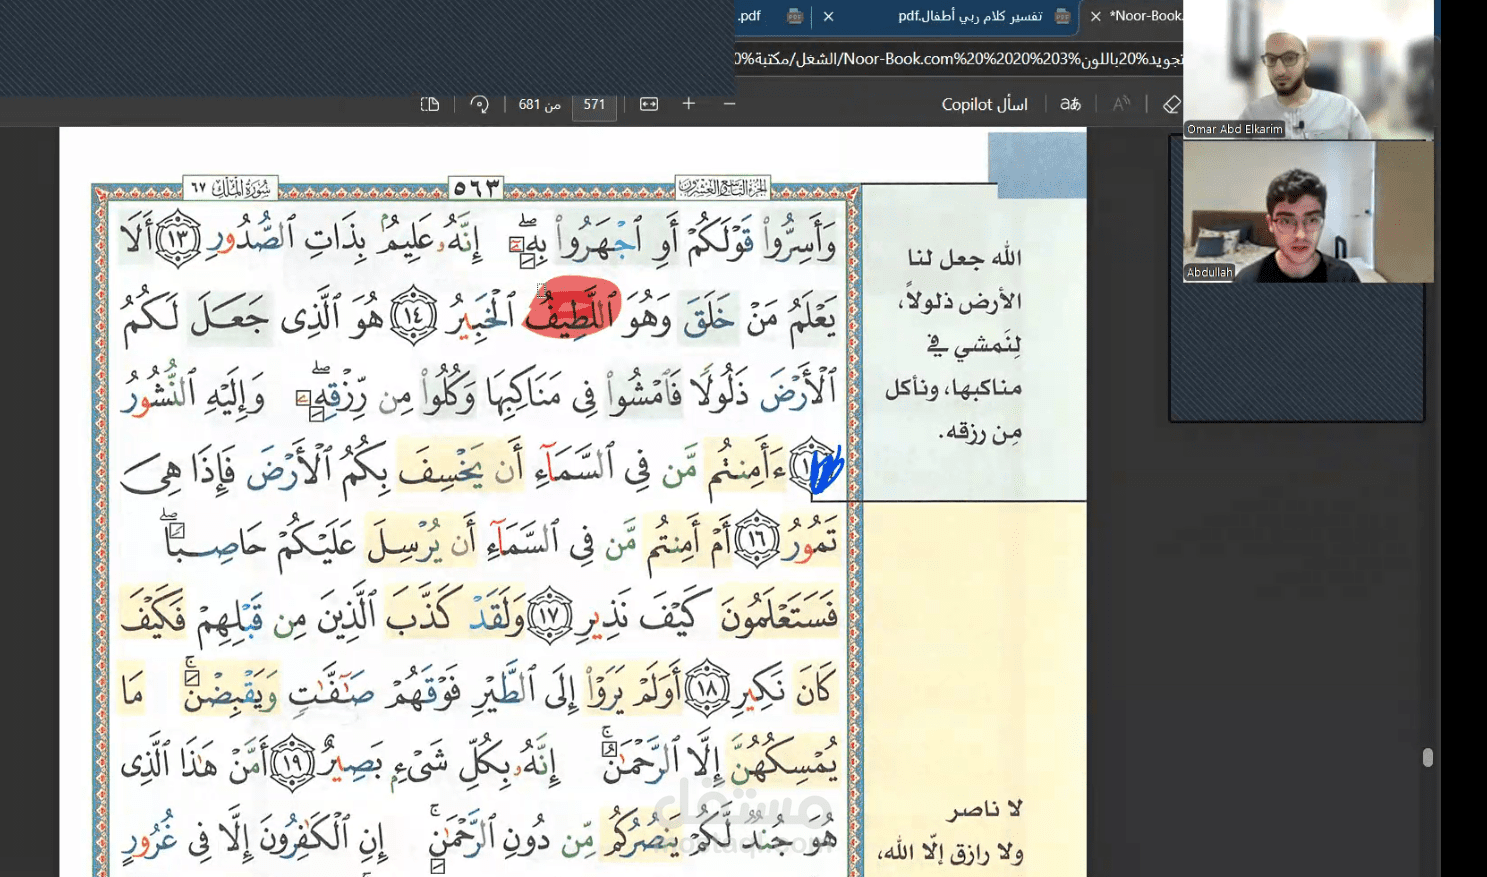
Task: Click the verse 14 marker in the page
Action: pos(413,316)
